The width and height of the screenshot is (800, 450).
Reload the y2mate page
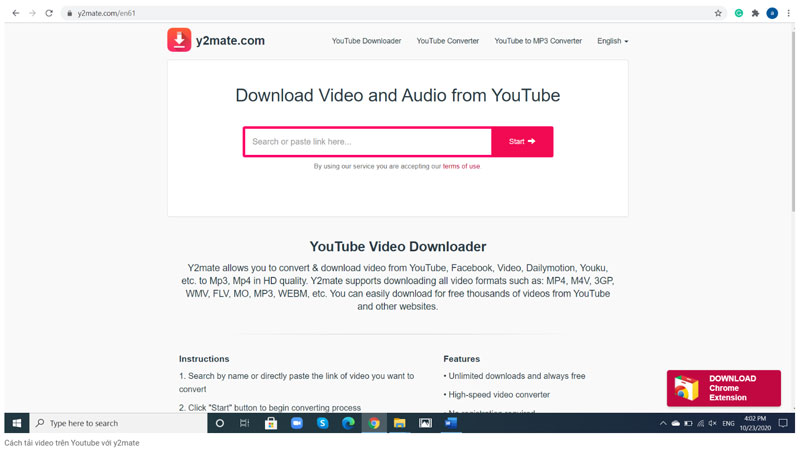coord(49,13)
